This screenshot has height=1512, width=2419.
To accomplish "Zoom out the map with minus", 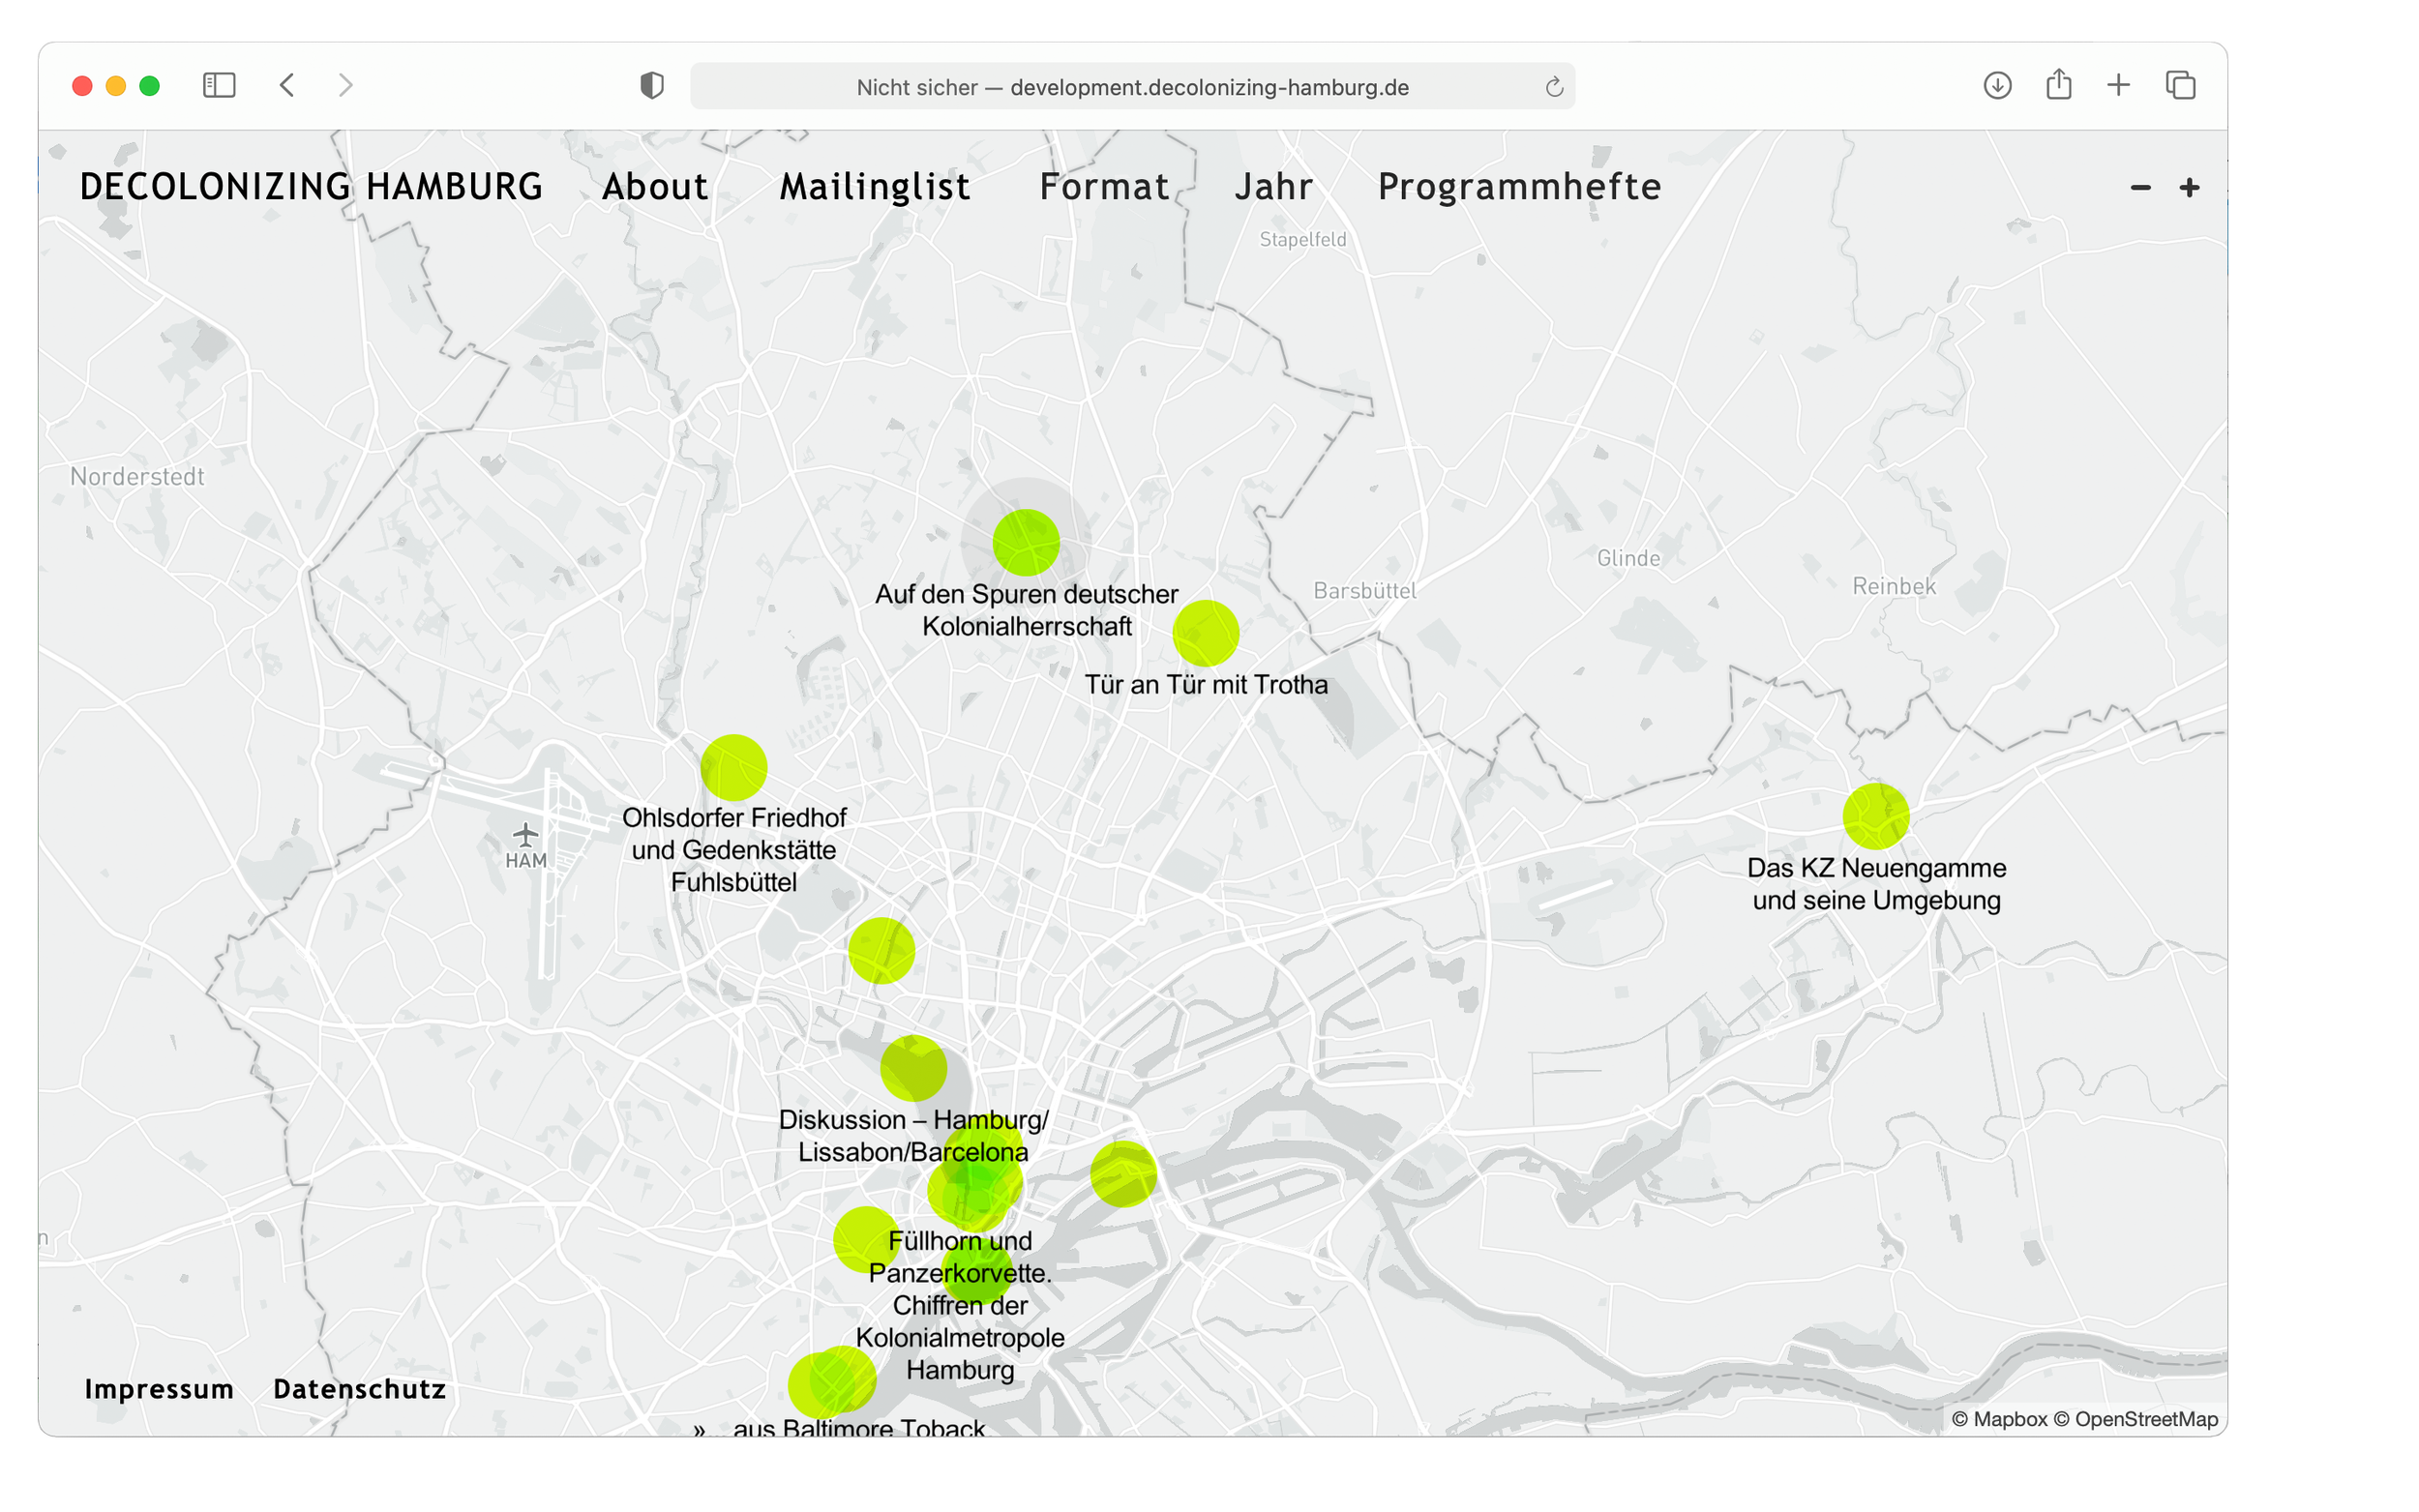I will pyautogui.click(x=2140, y=188).
